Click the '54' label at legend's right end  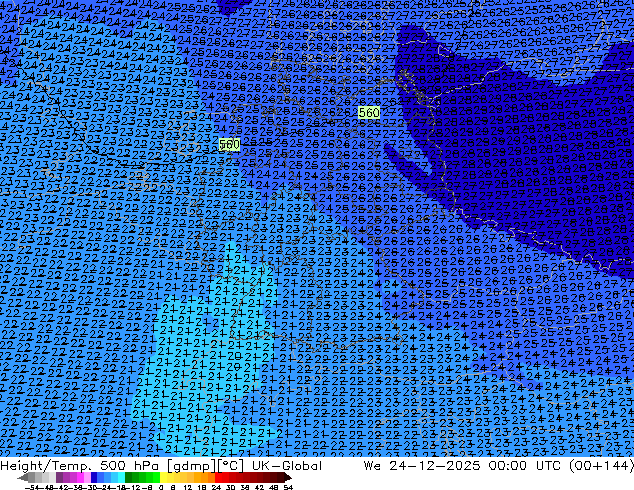pos(288,487)
